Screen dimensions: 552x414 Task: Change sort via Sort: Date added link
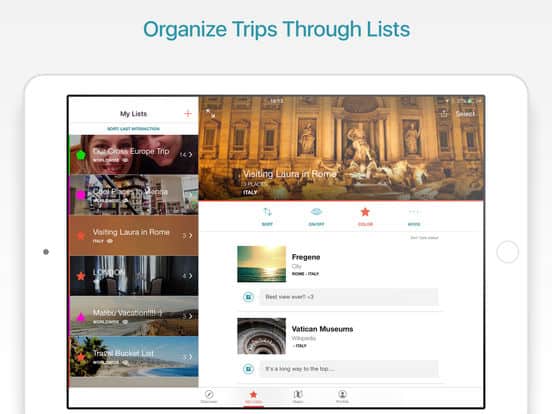point(424,238)
